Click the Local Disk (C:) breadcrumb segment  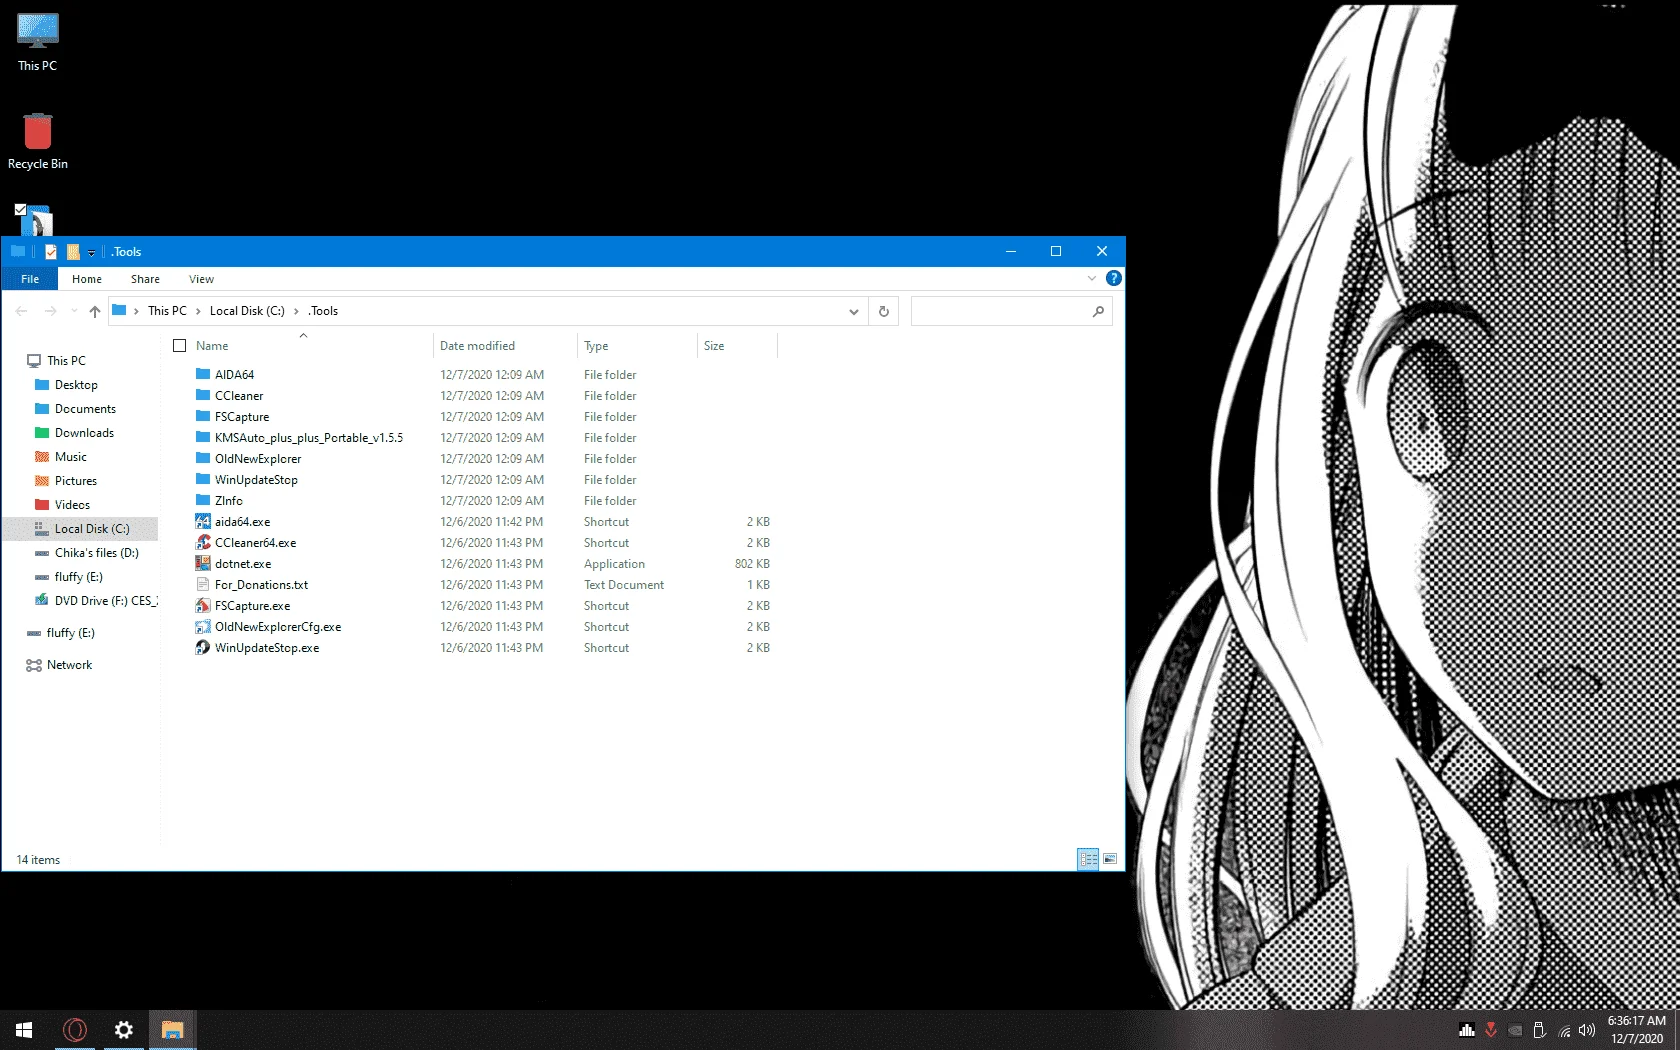(x=247, y=311)
